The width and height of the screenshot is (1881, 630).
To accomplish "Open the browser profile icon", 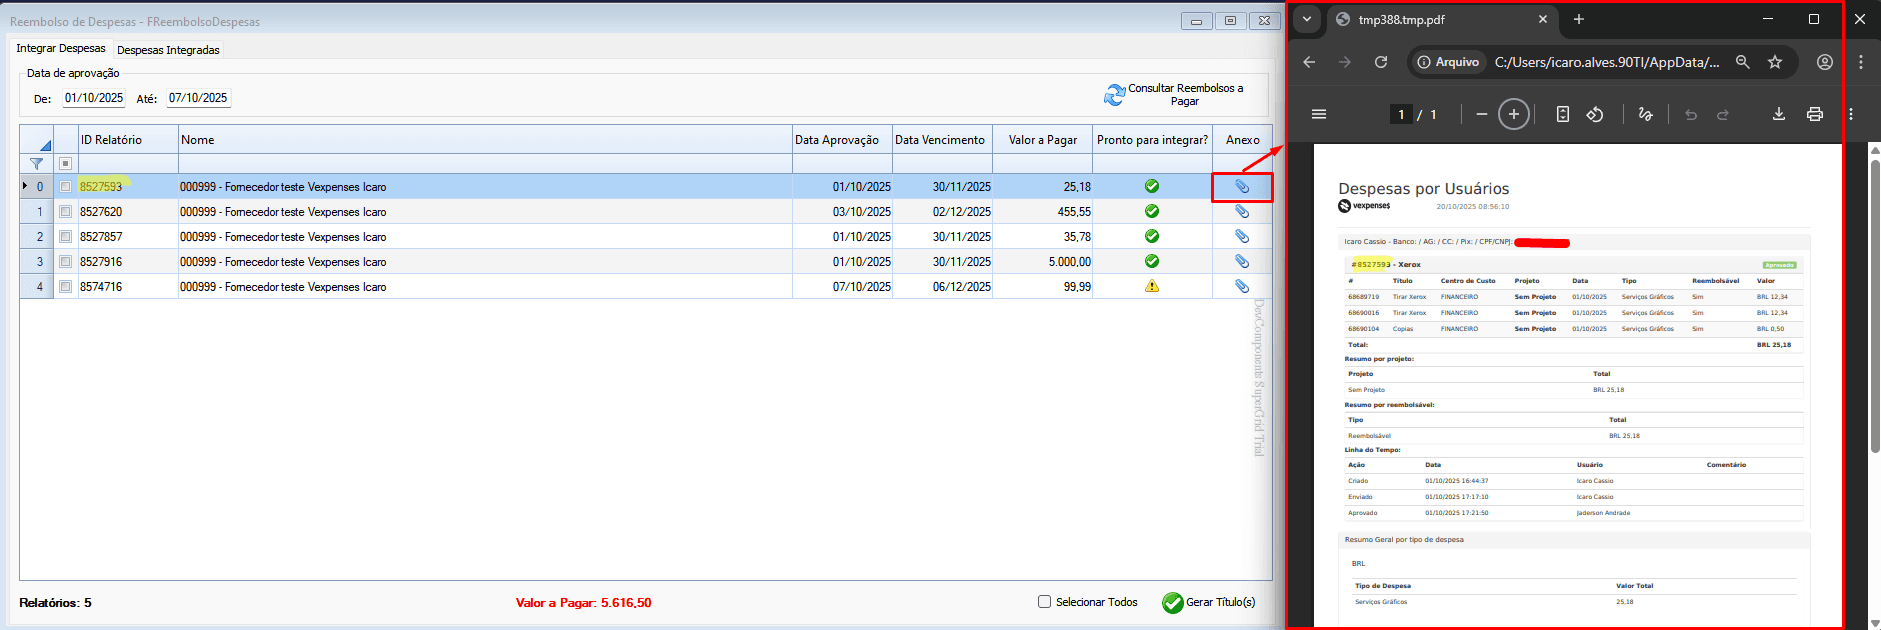I will click(1825, 62).
